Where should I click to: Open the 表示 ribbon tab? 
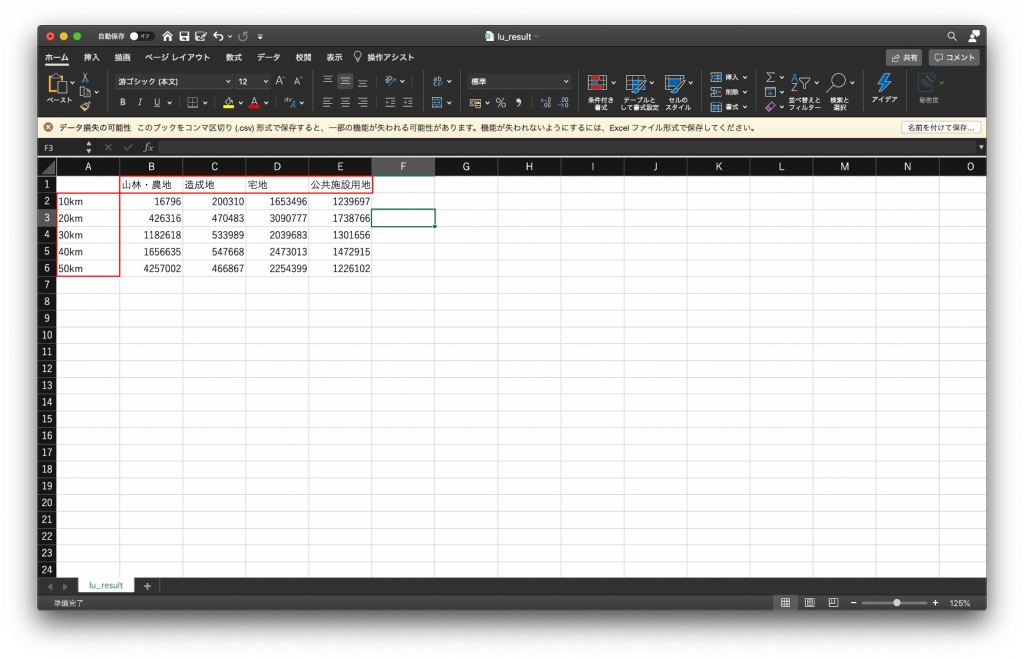click(x=334, y=57)
